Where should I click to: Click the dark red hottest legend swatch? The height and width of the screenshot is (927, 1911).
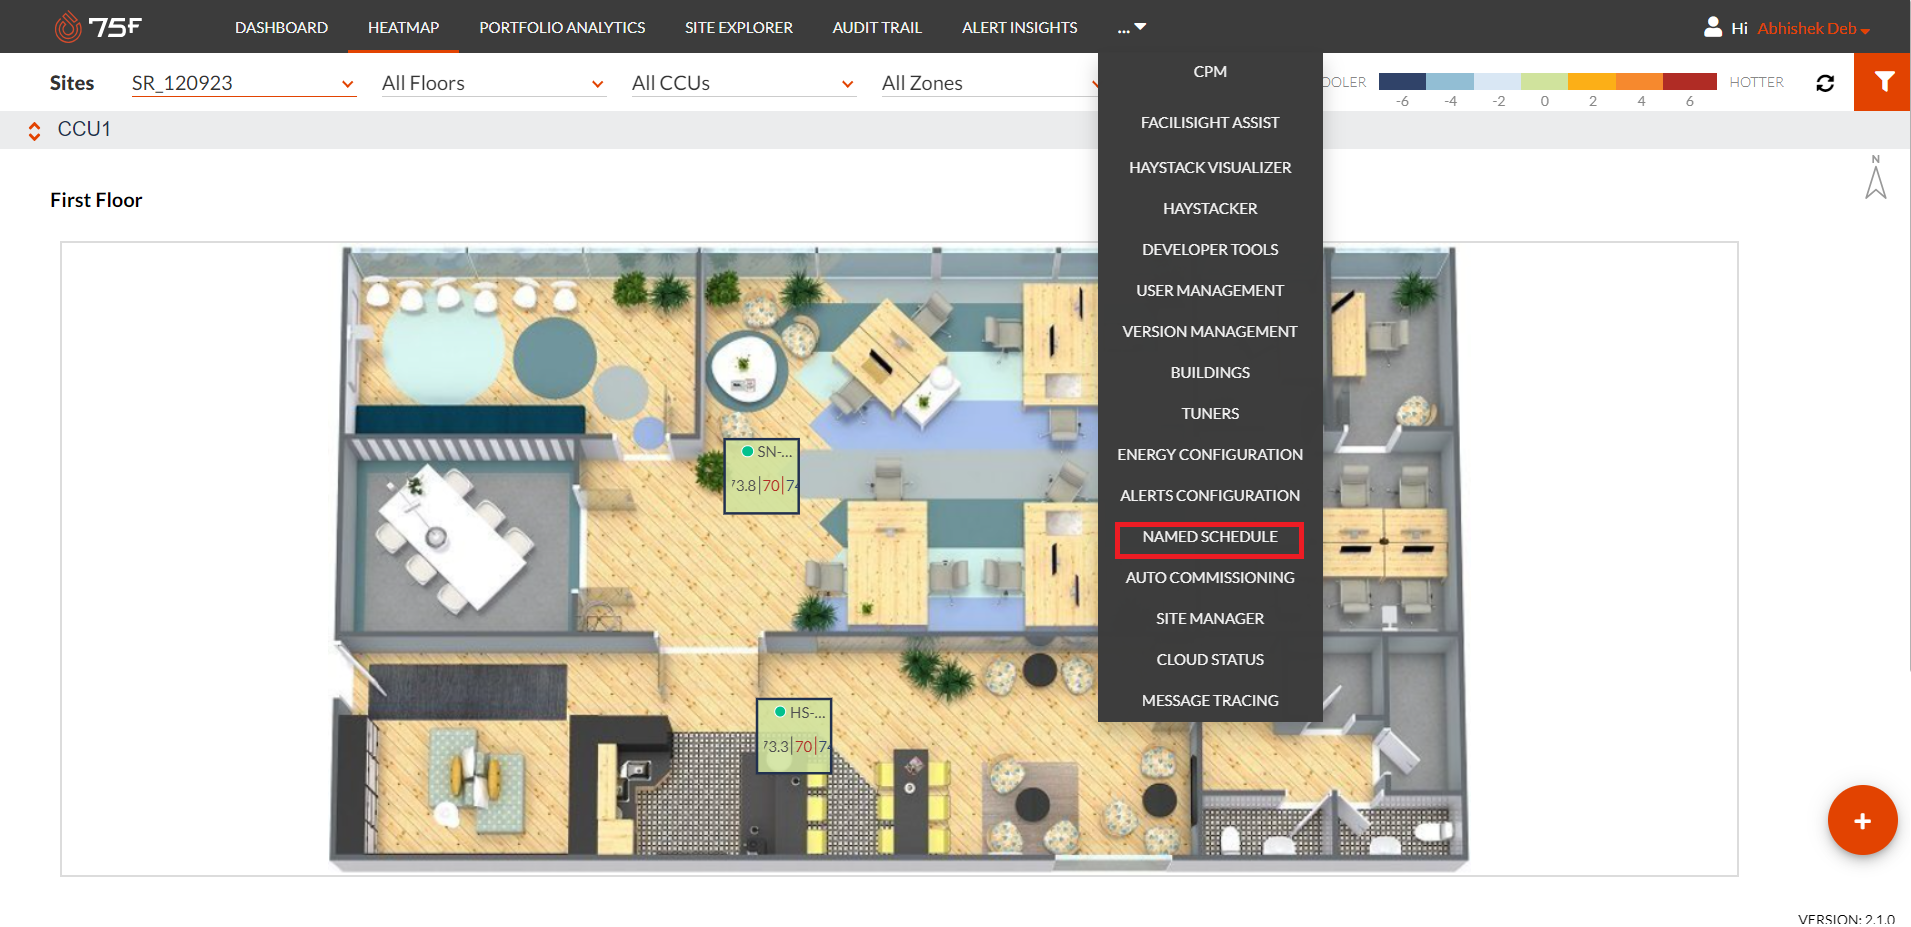[x=1689, y=82]
